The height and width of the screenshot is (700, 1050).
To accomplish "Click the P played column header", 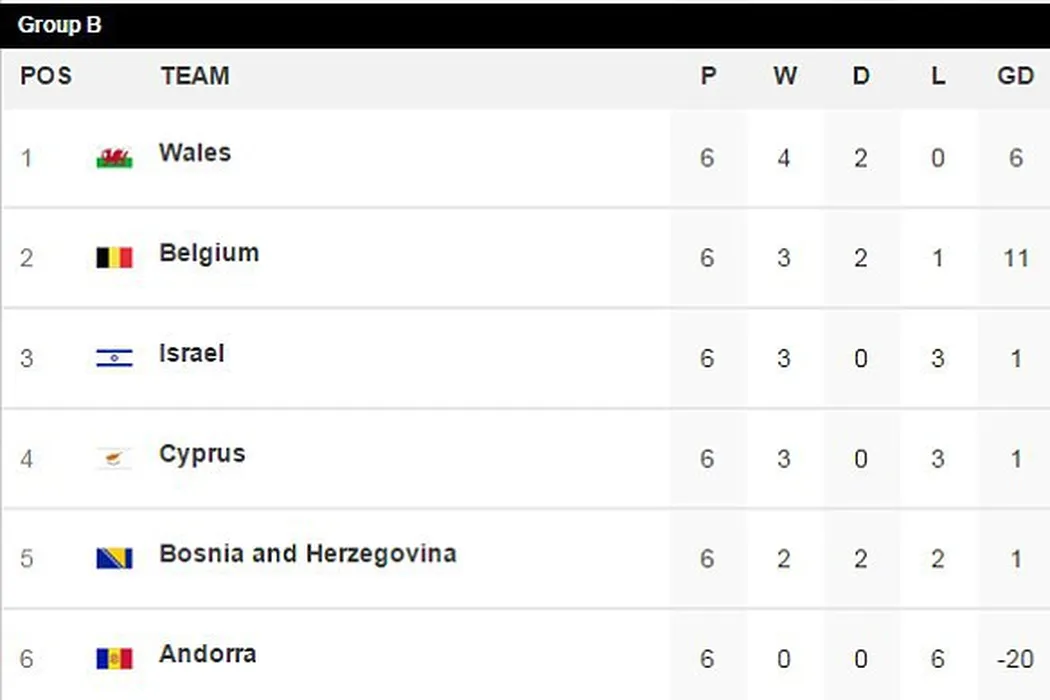I will coord(708,77).
